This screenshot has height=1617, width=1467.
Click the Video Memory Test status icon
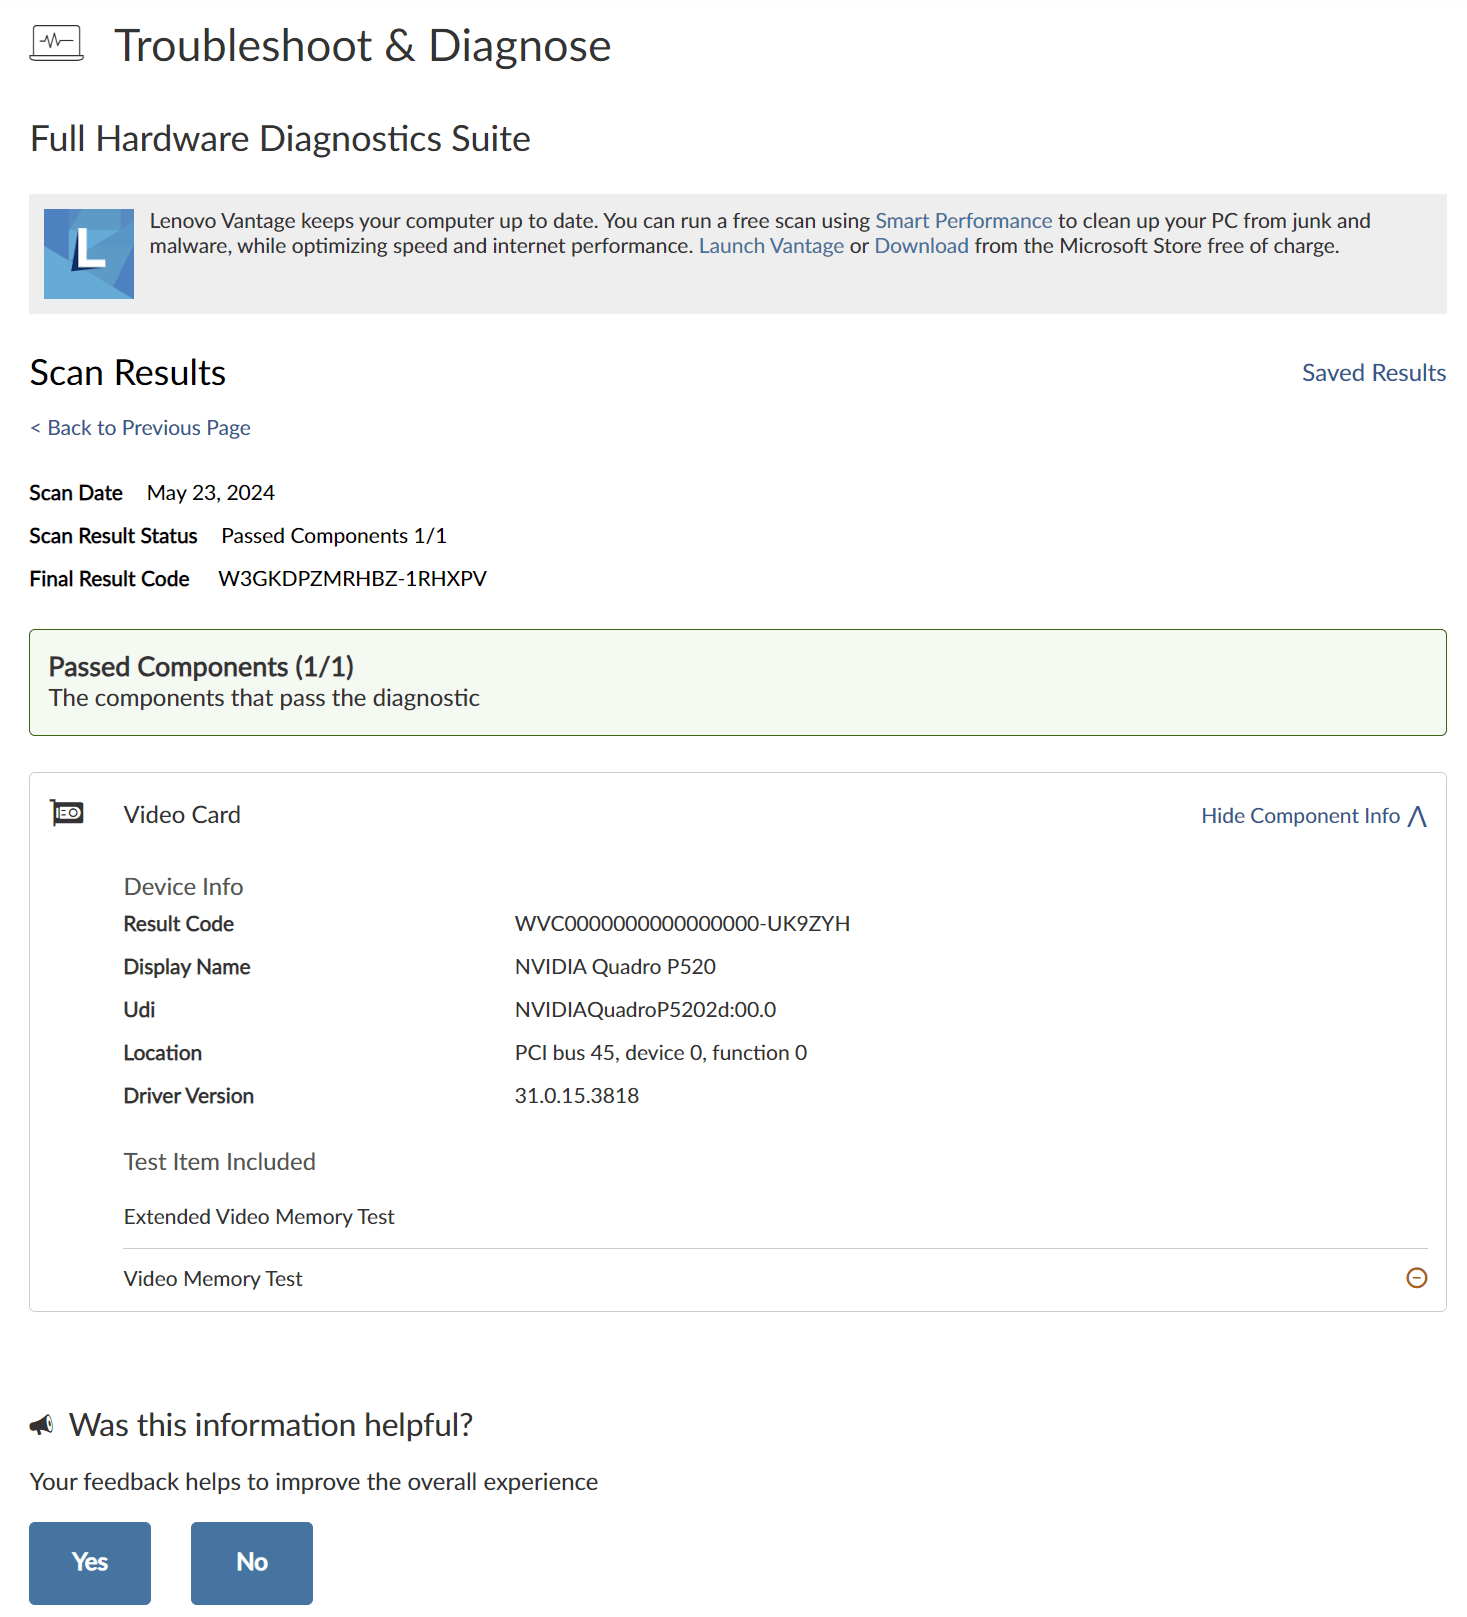coord(1416,1278)
